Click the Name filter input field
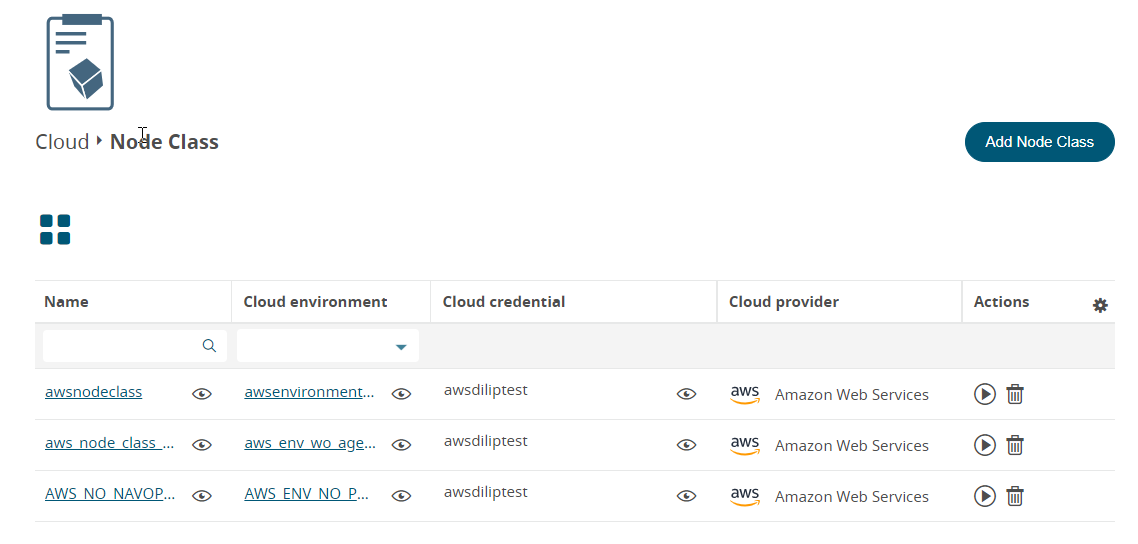The image size is (1138, 544). pos(120,346)
